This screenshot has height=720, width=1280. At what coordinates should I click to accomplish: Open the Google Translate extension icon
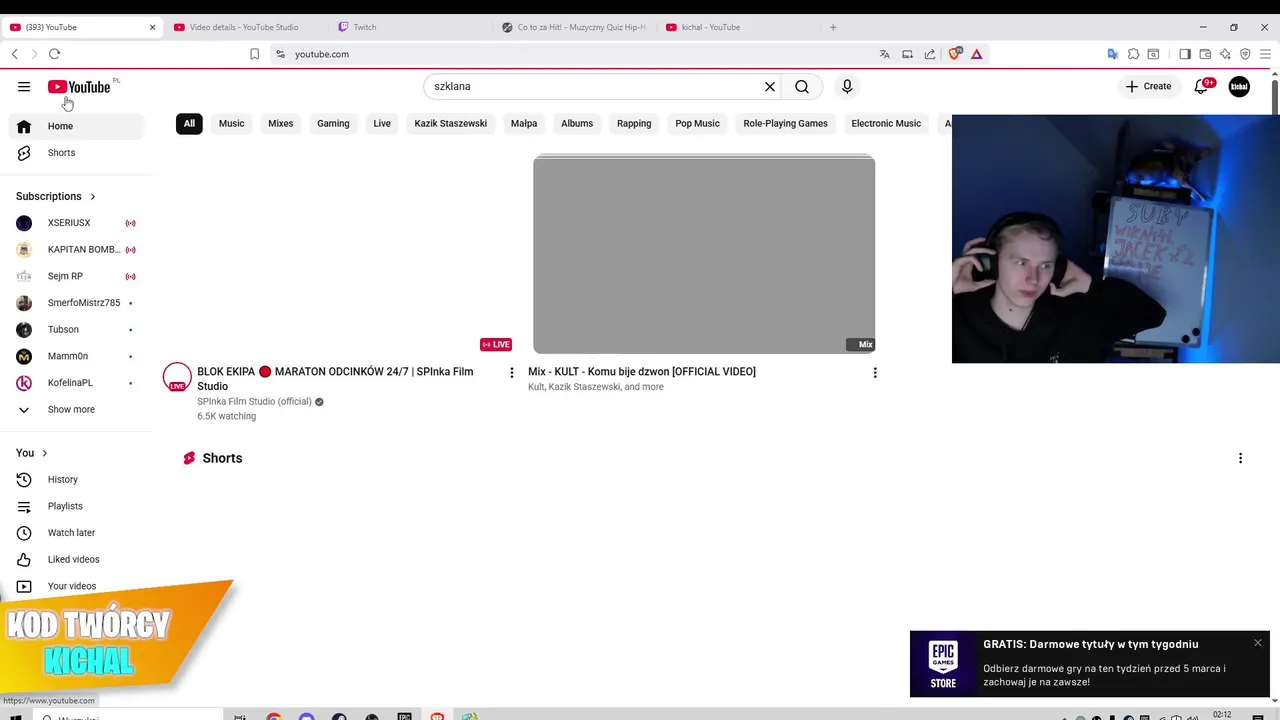click(x=1112, y=54)
